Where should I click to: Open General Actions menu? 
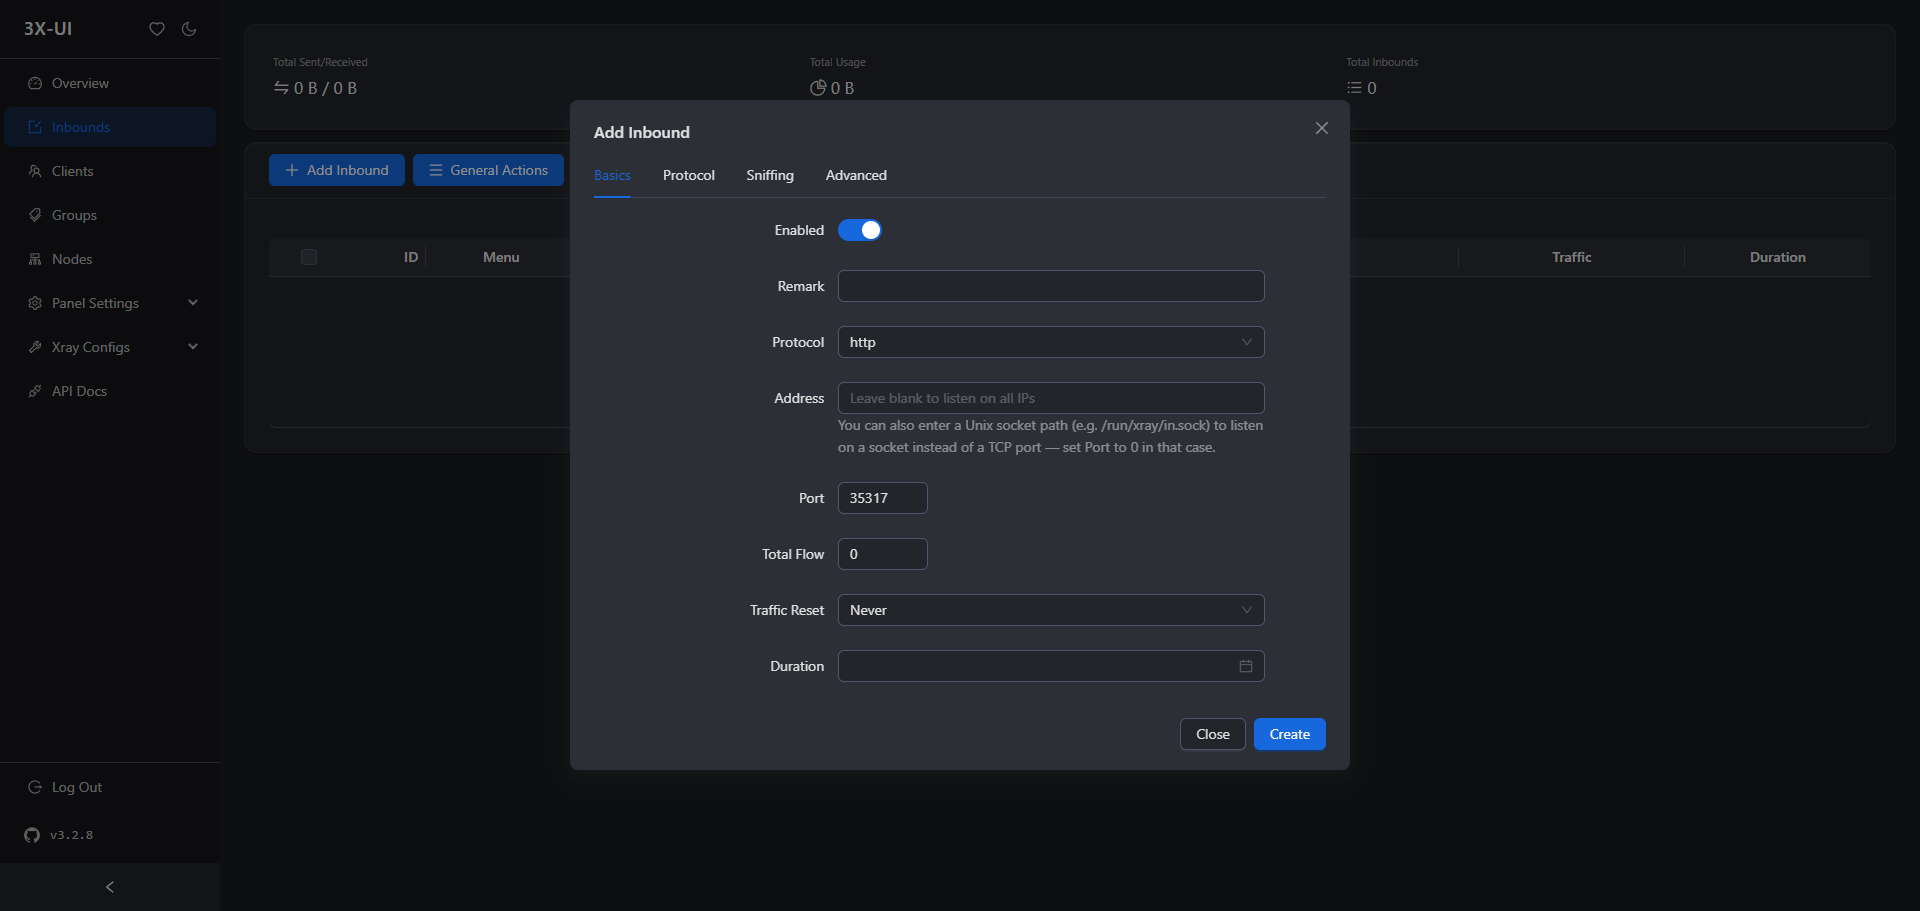488,170
